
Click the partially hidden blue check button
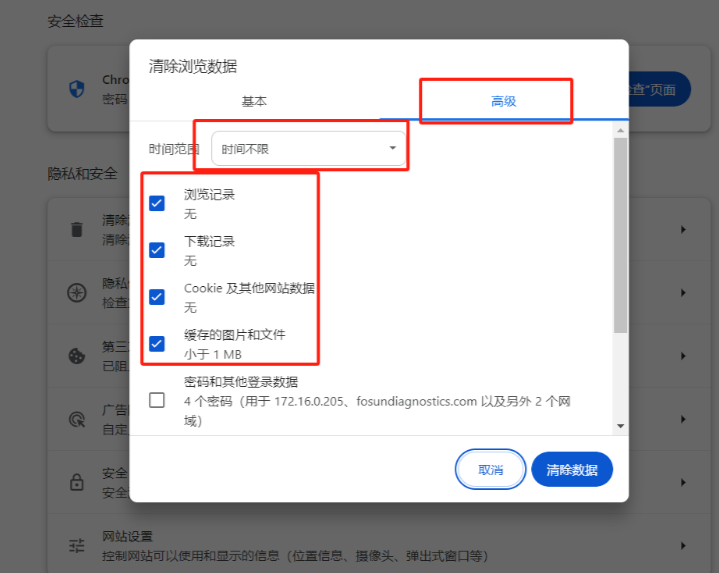[659, 89]
